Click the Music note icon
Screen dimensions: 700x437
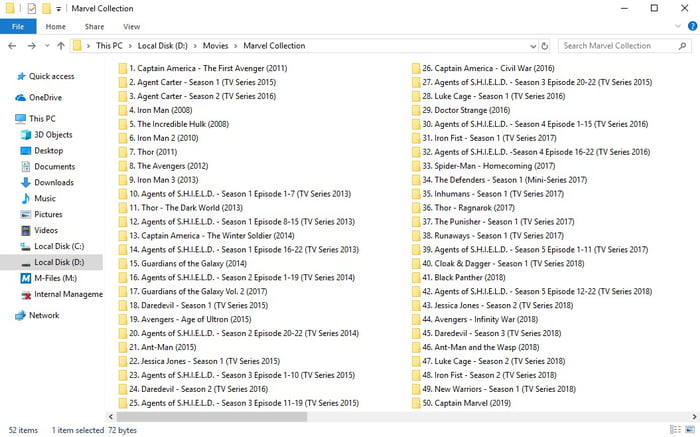pyautogui.click(x=26, y=198)
